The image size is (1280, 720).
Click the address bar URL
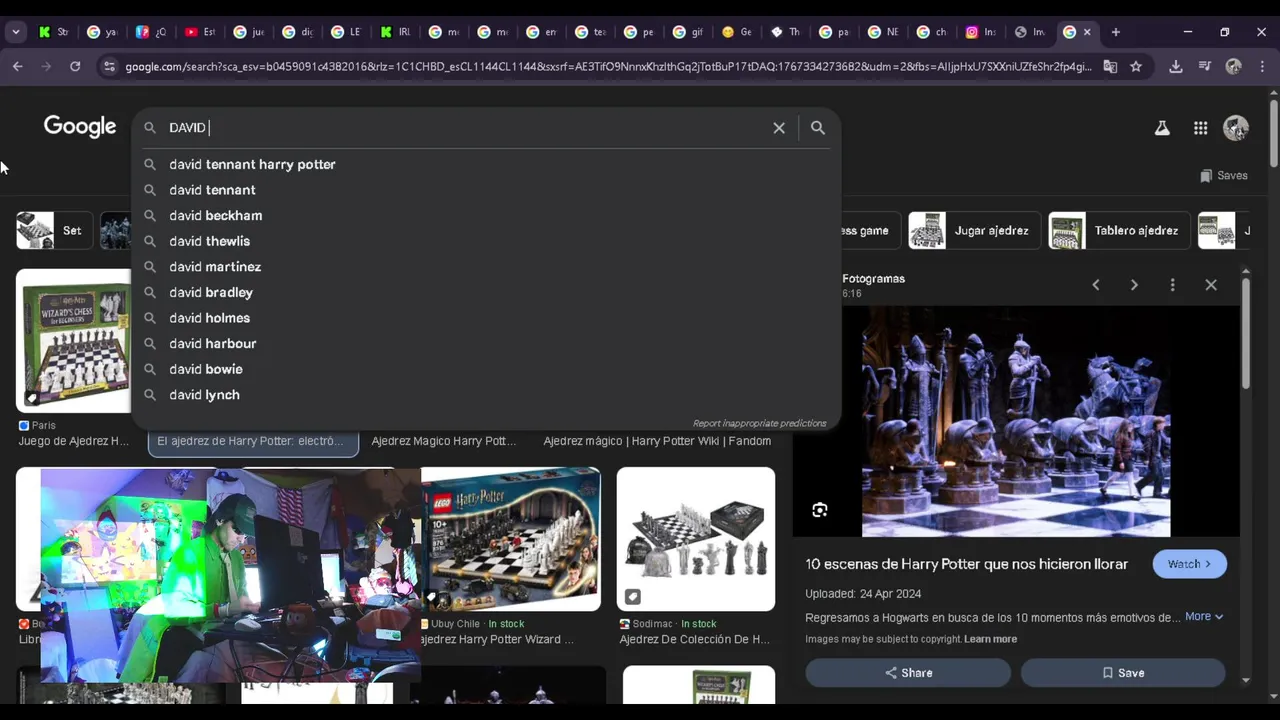click(x=608, y=67)
